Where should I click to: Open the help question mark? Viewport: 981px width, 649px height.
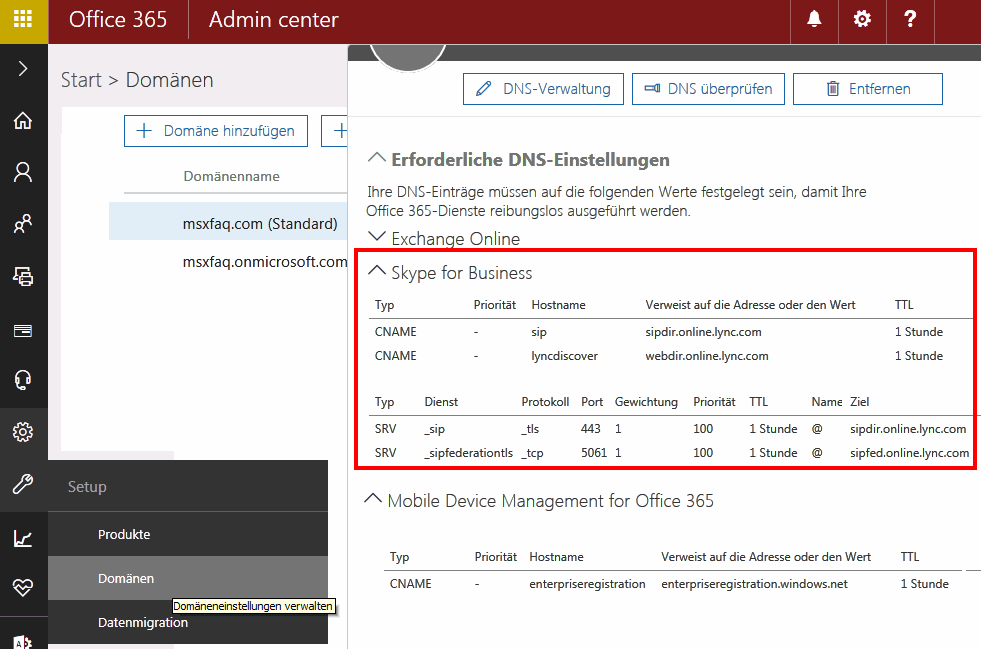(x=910, y=19)
